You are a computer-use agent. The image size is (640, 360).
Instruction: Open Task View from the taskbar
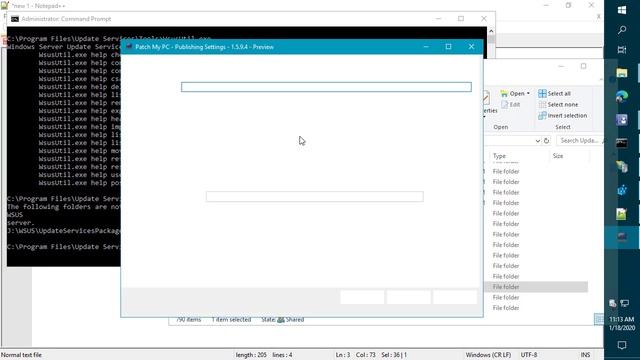622,49
